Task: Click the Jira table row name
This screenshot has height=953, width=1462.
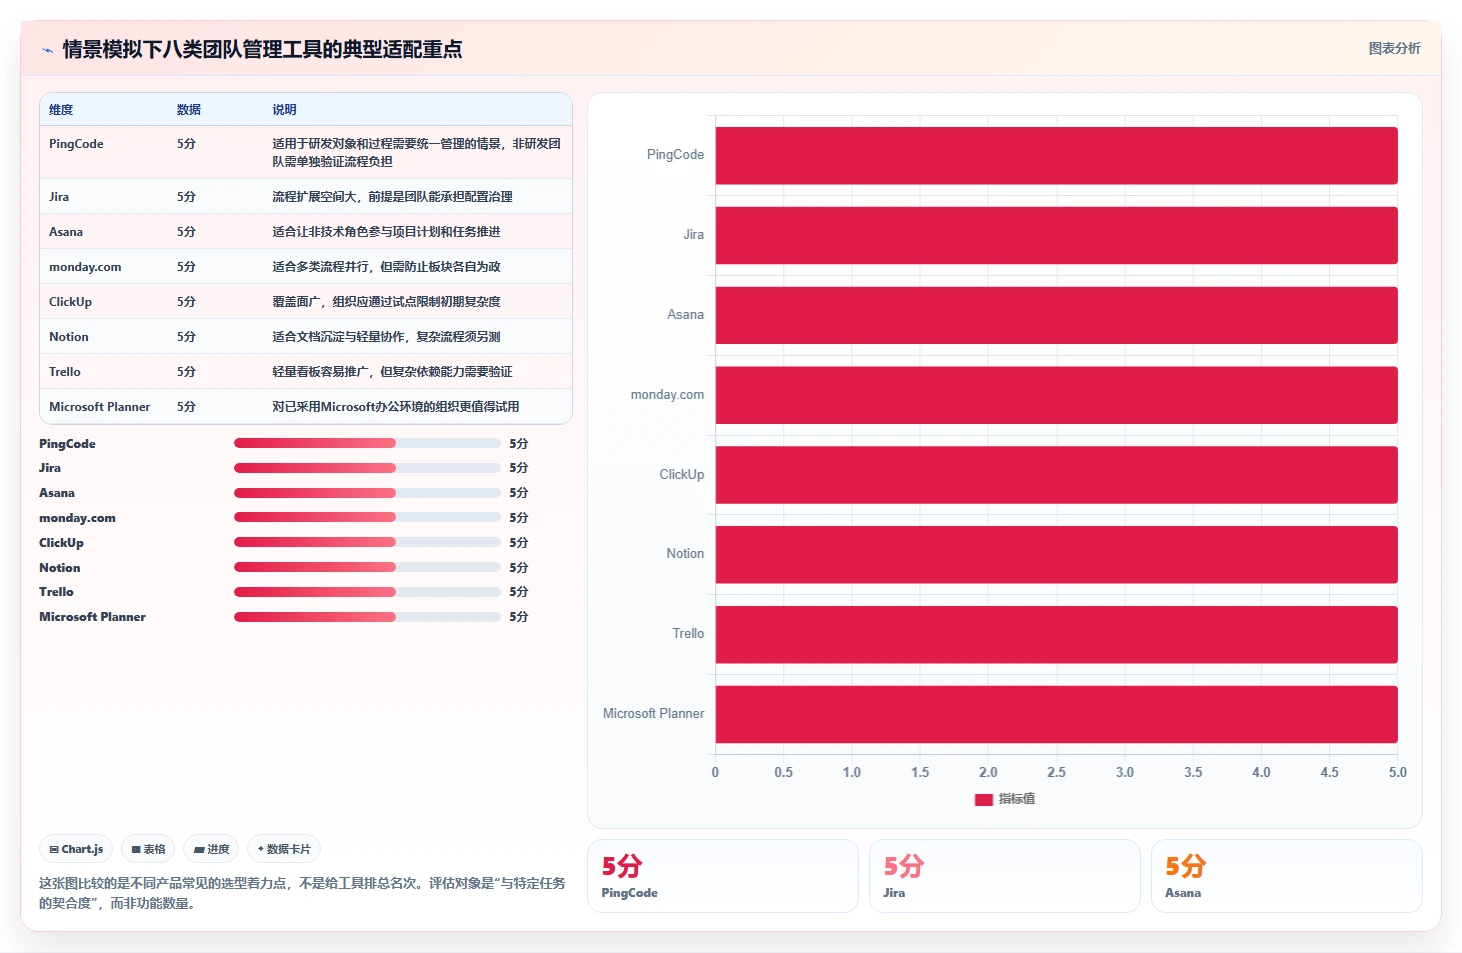Action: 59,197
